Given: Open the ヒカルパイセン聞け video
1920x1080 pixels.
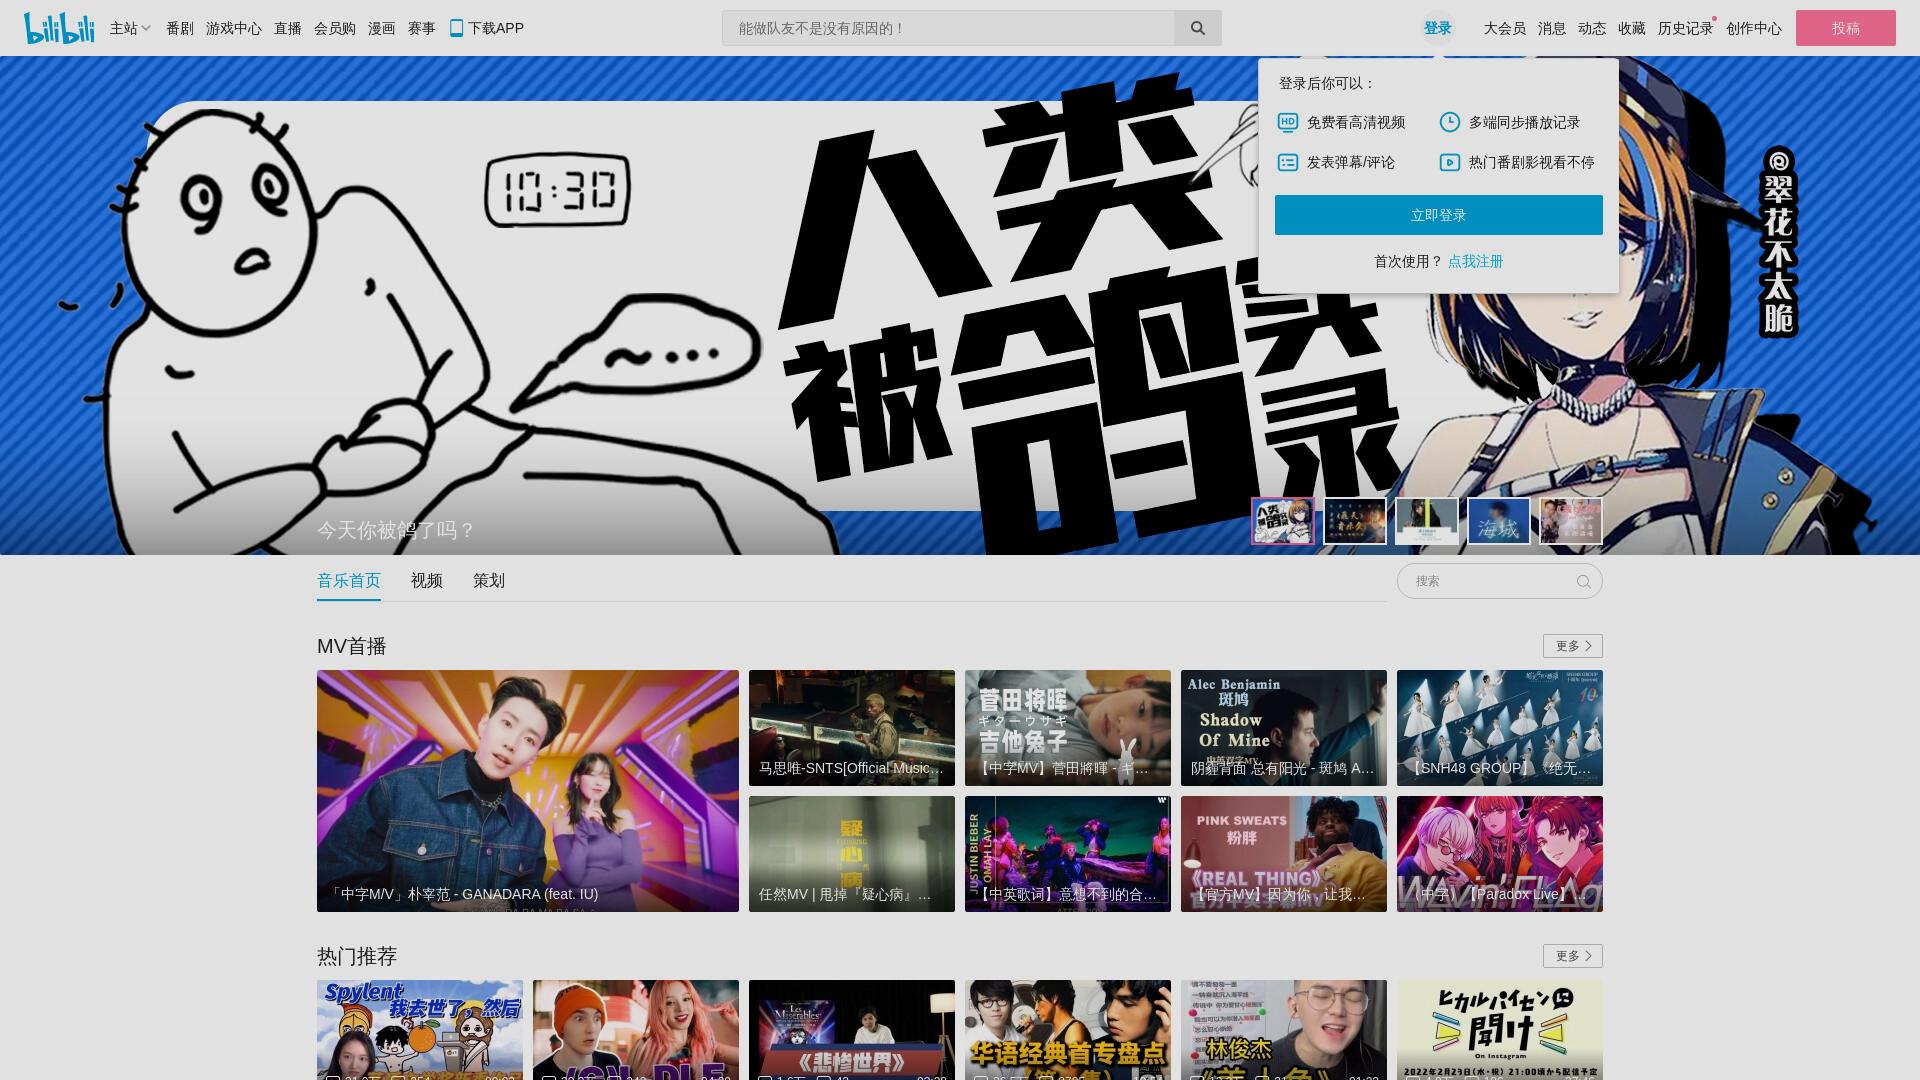Looking at the screenshot, I should 1500,1030.
